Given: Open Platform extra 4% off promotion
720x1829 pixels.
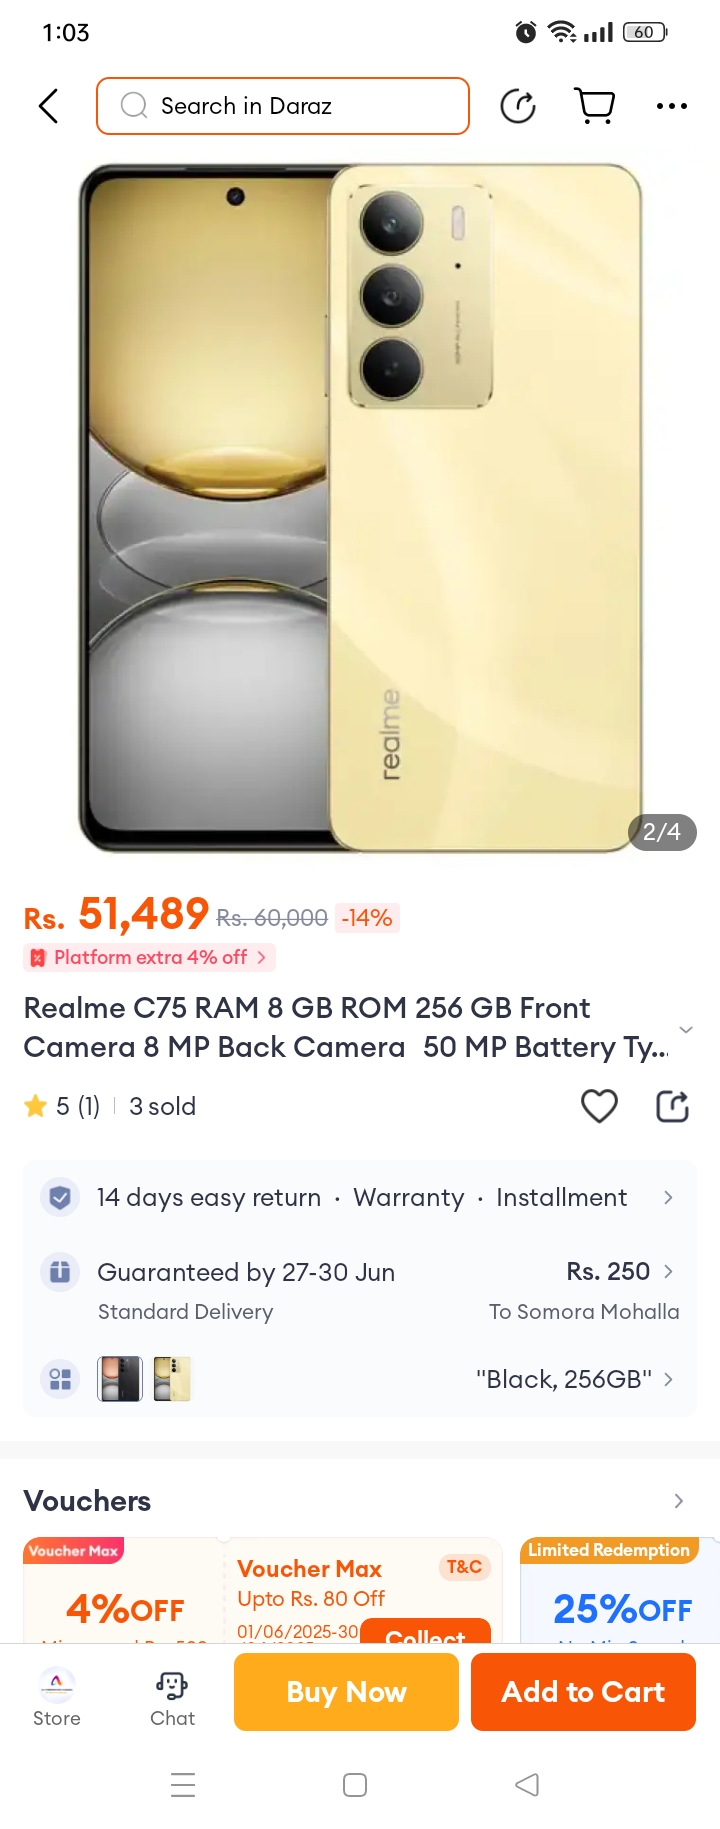Looking at the screenshot, I should click(x=150, y=957).
